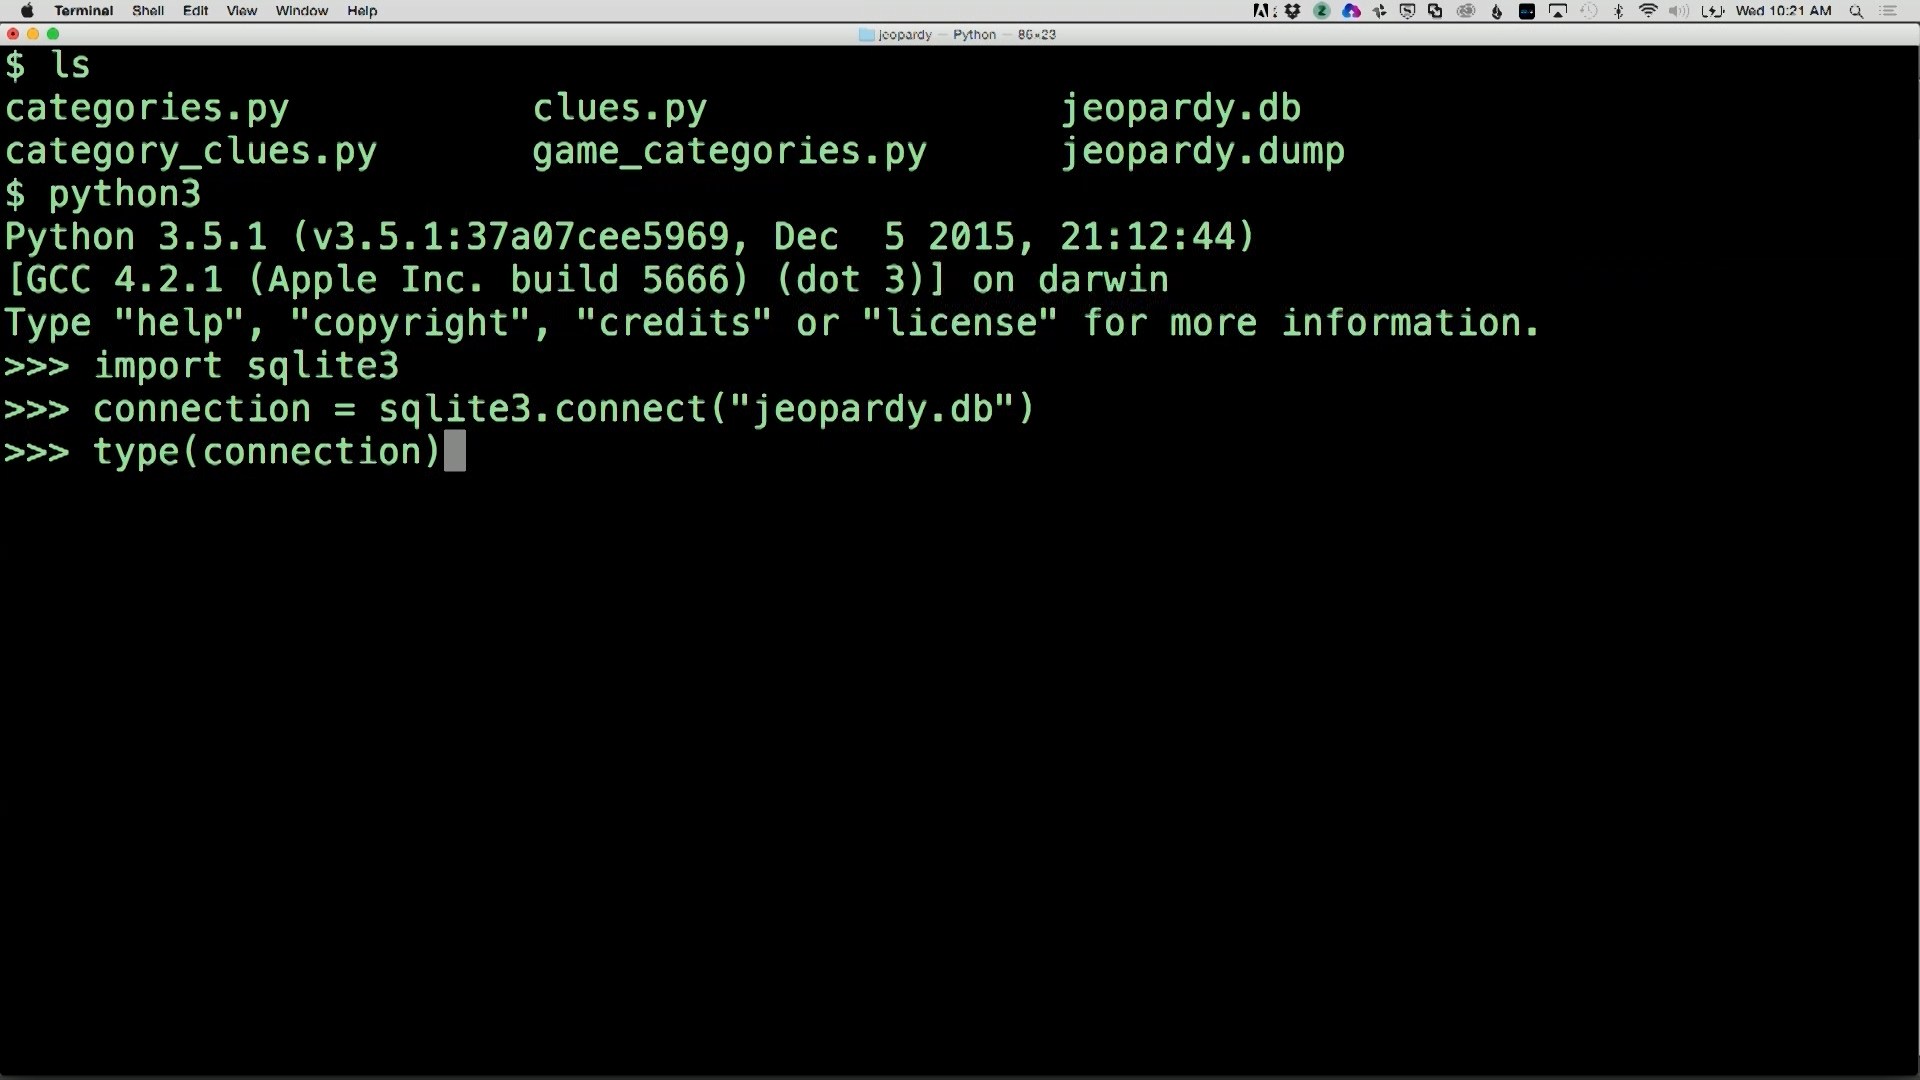Click the Edit menu item
Viewport: 1920px width, 1080px height.
pyautogui.click(x=194, y=11)
